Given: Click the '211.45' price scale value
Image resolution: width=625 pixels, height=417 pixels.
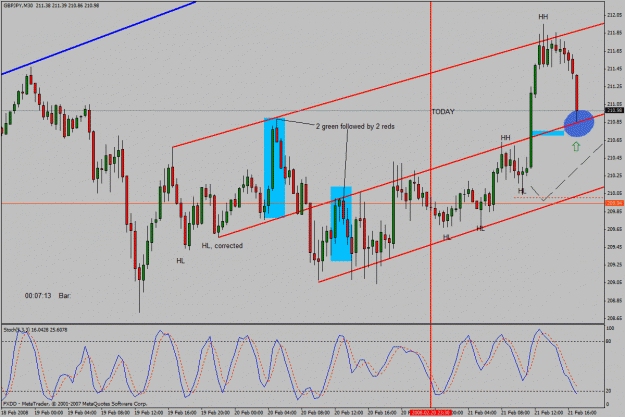Looking at the screenshot, I should 614,69.
